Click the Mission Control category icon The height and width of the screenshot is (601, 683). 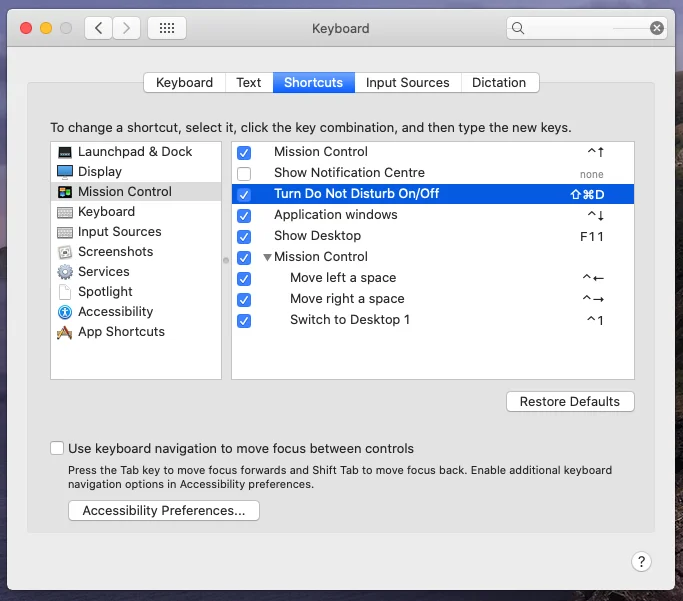tap(65, 192)
